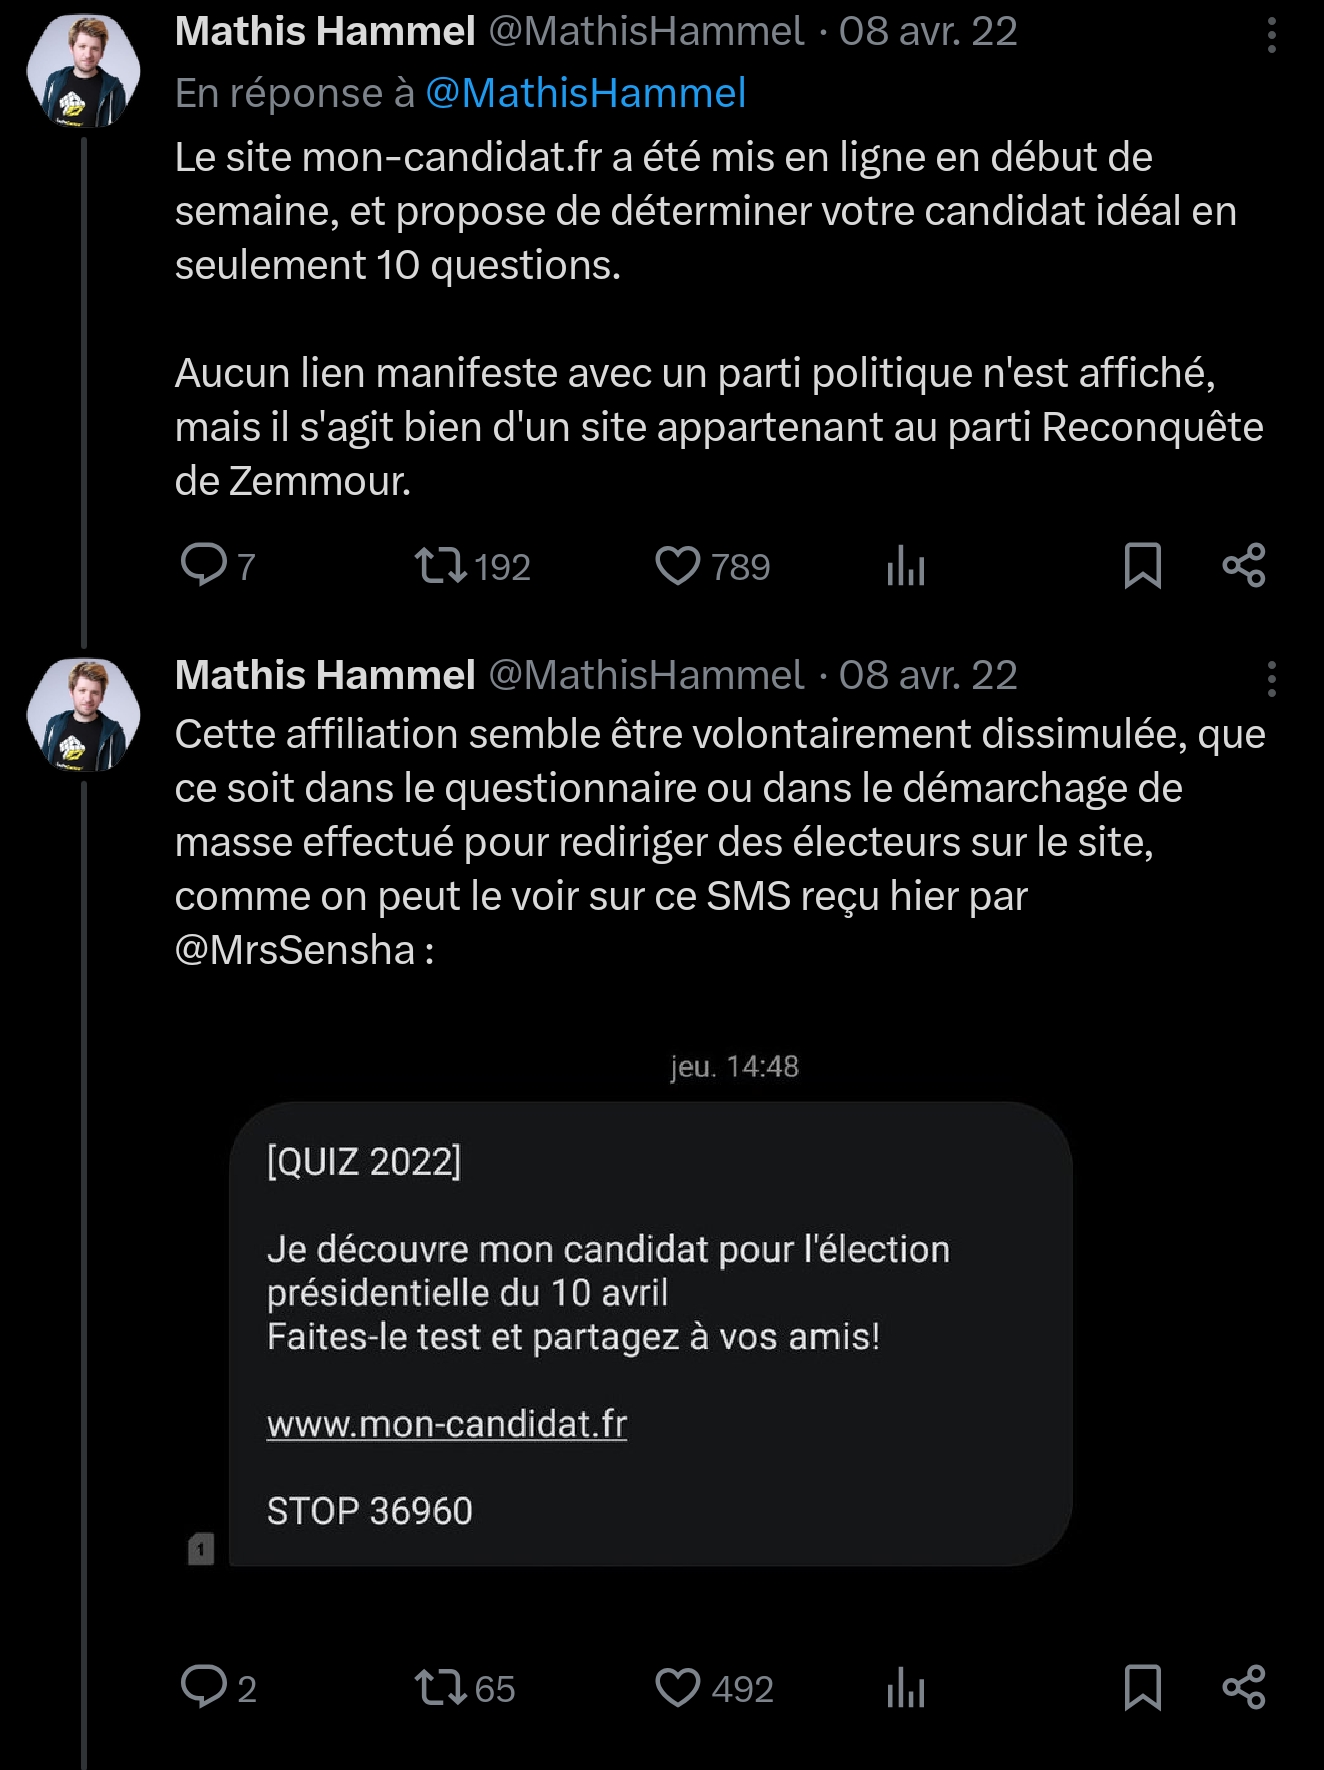Click the 08 avr. 22 date of first tweet
The image size is (1324, 1770).
tap(928, 32)
